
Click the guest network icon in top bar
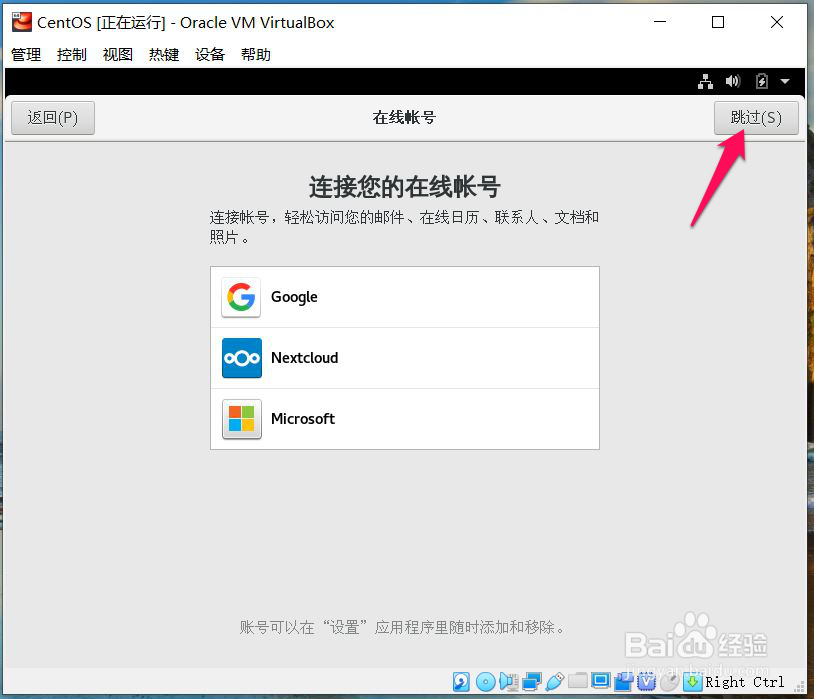click(705, 82)
